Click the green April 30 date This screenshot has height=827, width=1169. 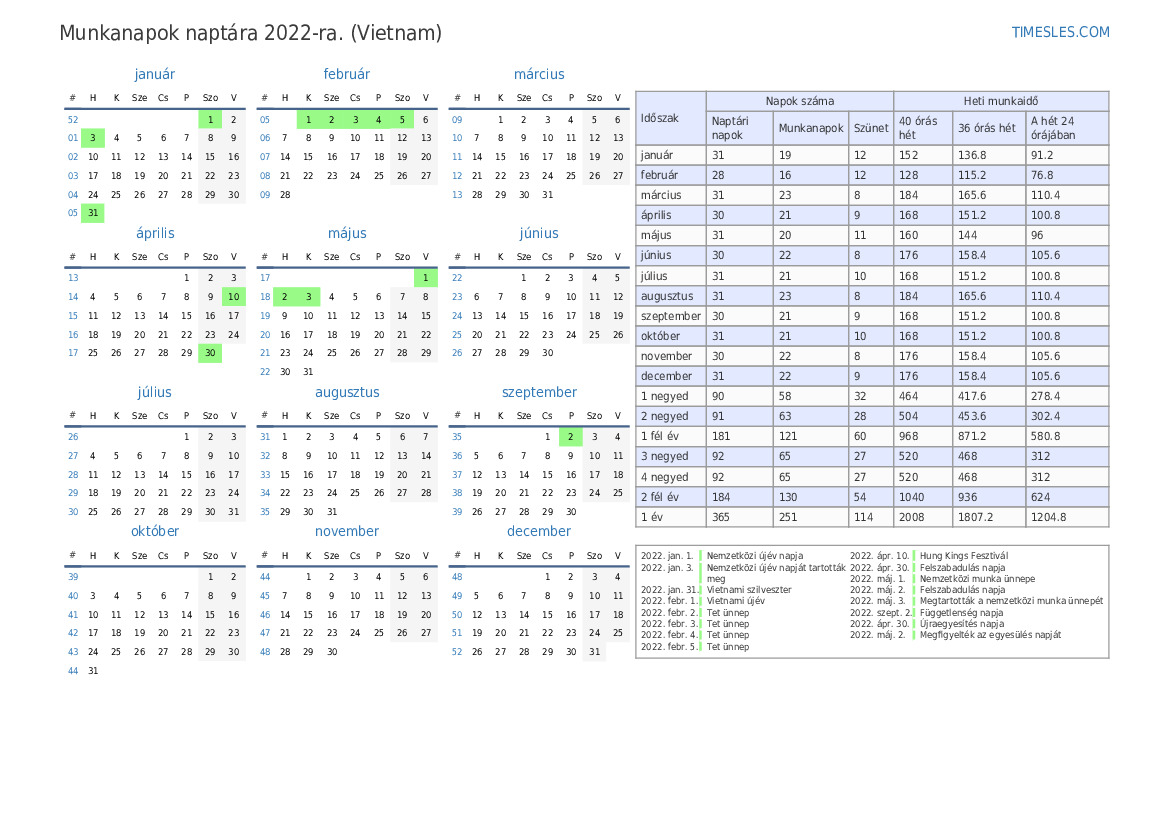(x=210, y=352)
